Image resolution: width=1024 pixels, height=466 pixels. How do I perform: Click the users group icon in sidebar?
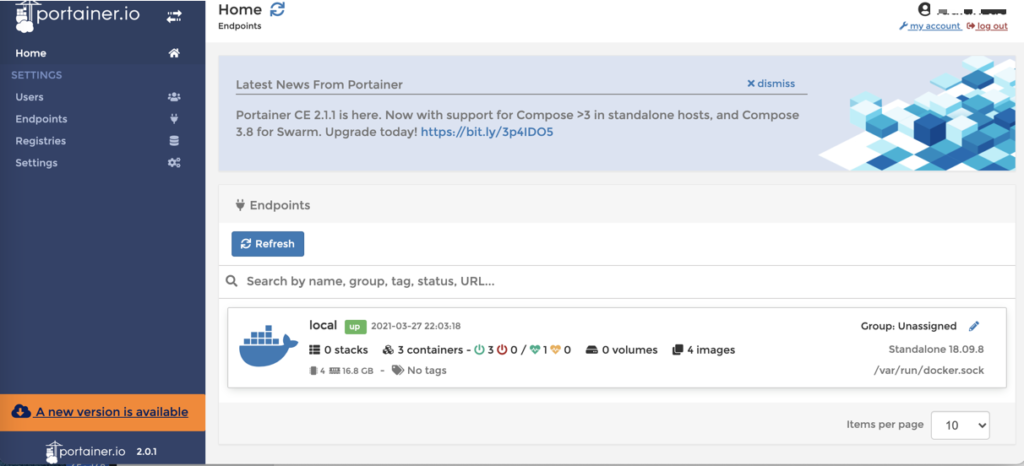click(174, 97)
